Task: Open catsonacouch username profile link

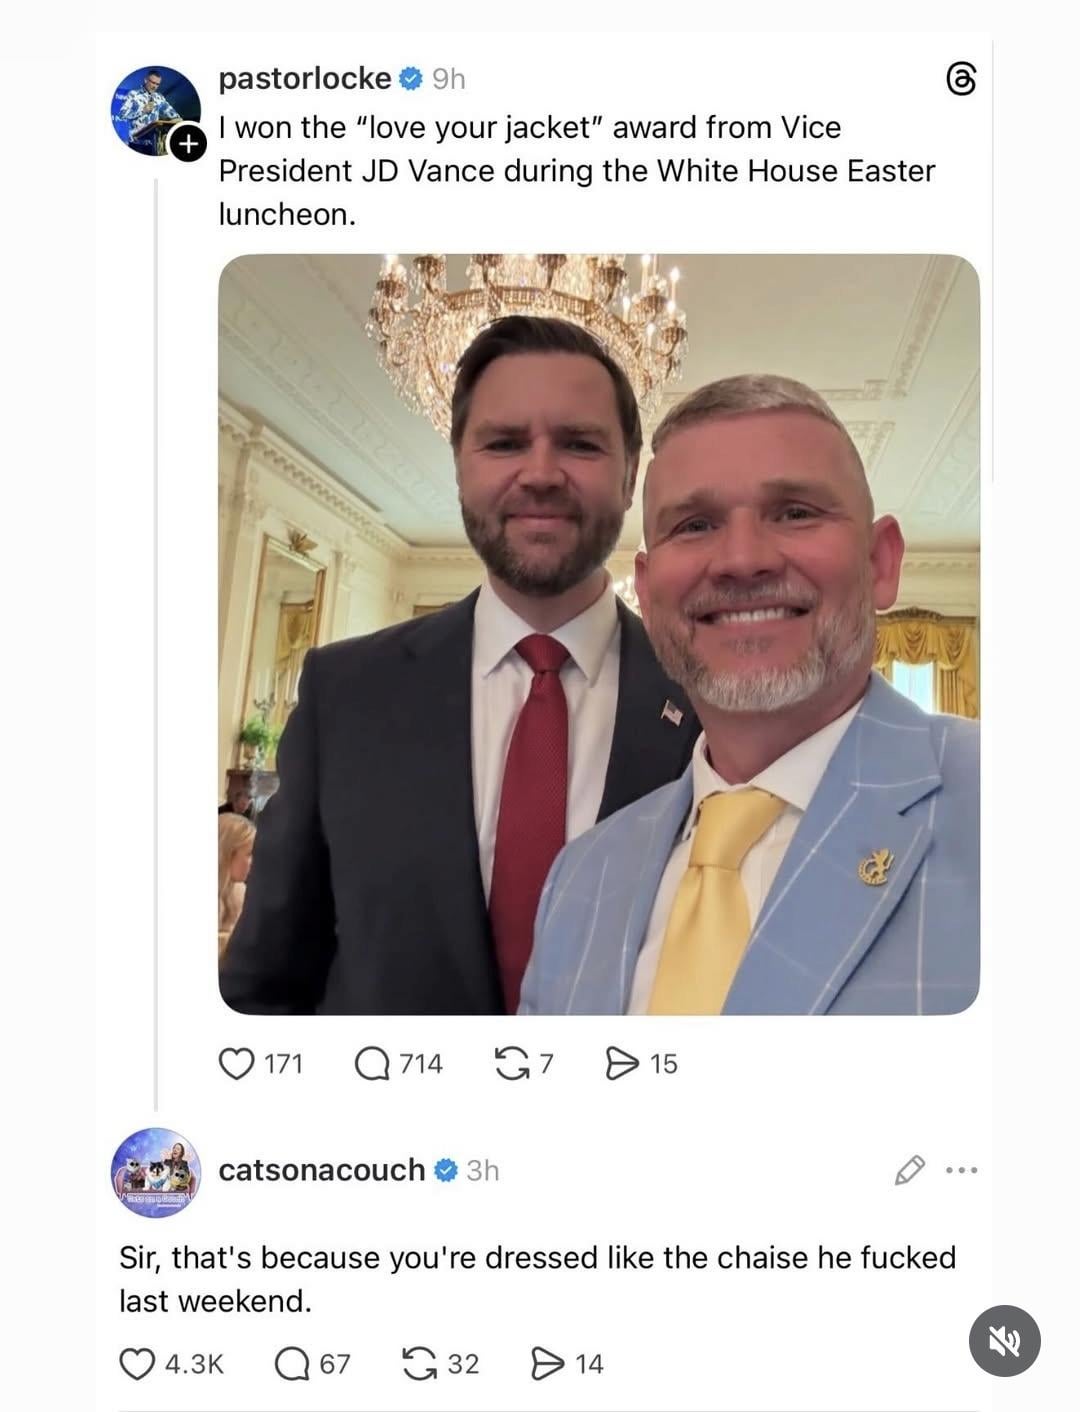Action: click(x=321, y=1170)
